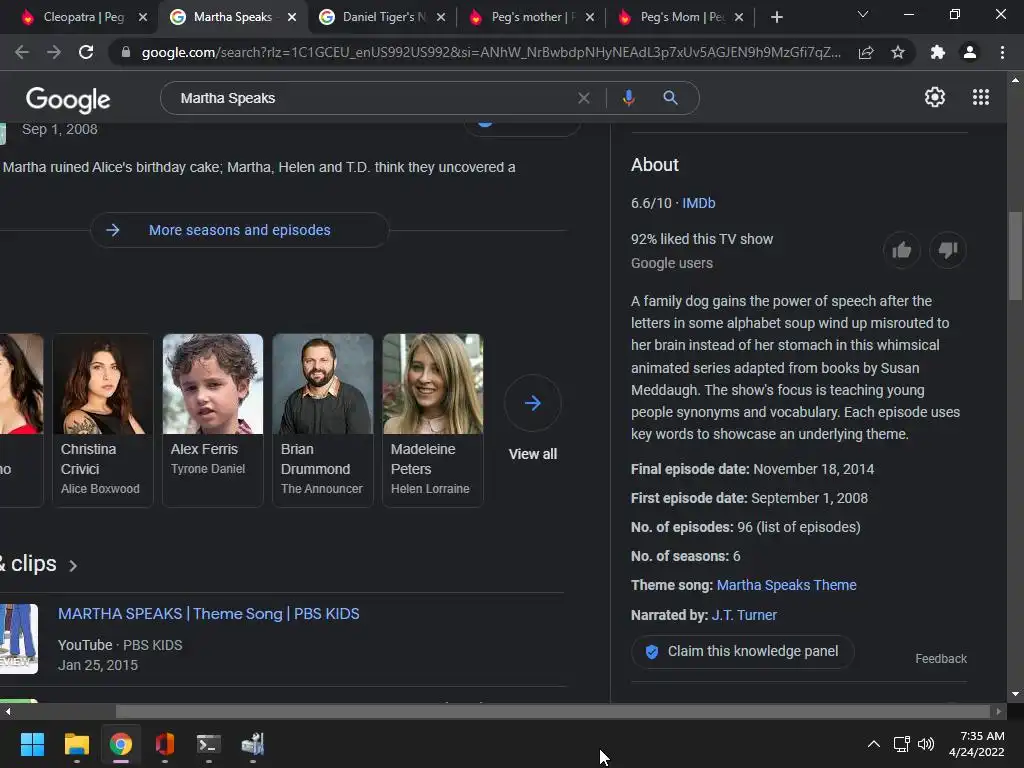Click Claim this knowledge panel
Screen dimensions: 1024x768
743,652
